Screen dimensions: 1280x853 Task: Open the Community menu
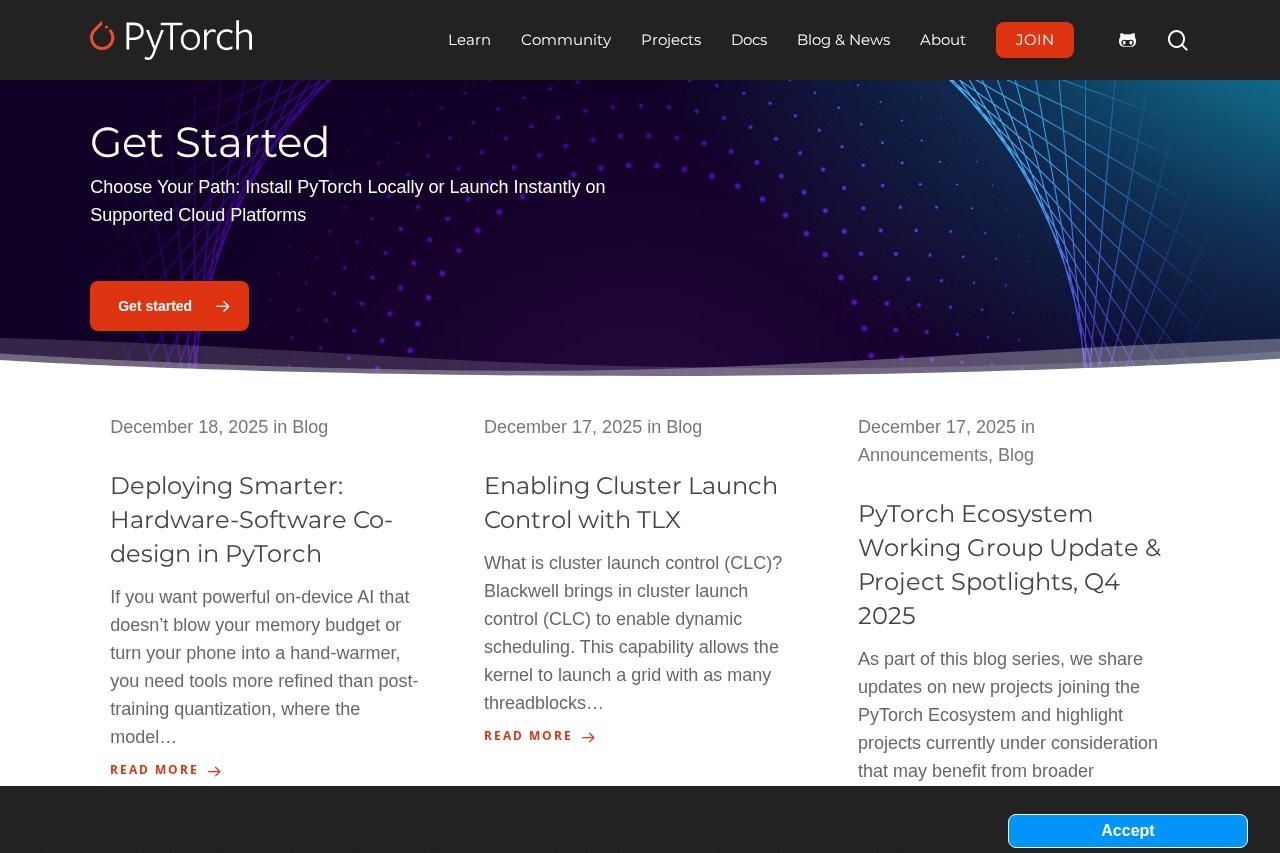[565, 40]
